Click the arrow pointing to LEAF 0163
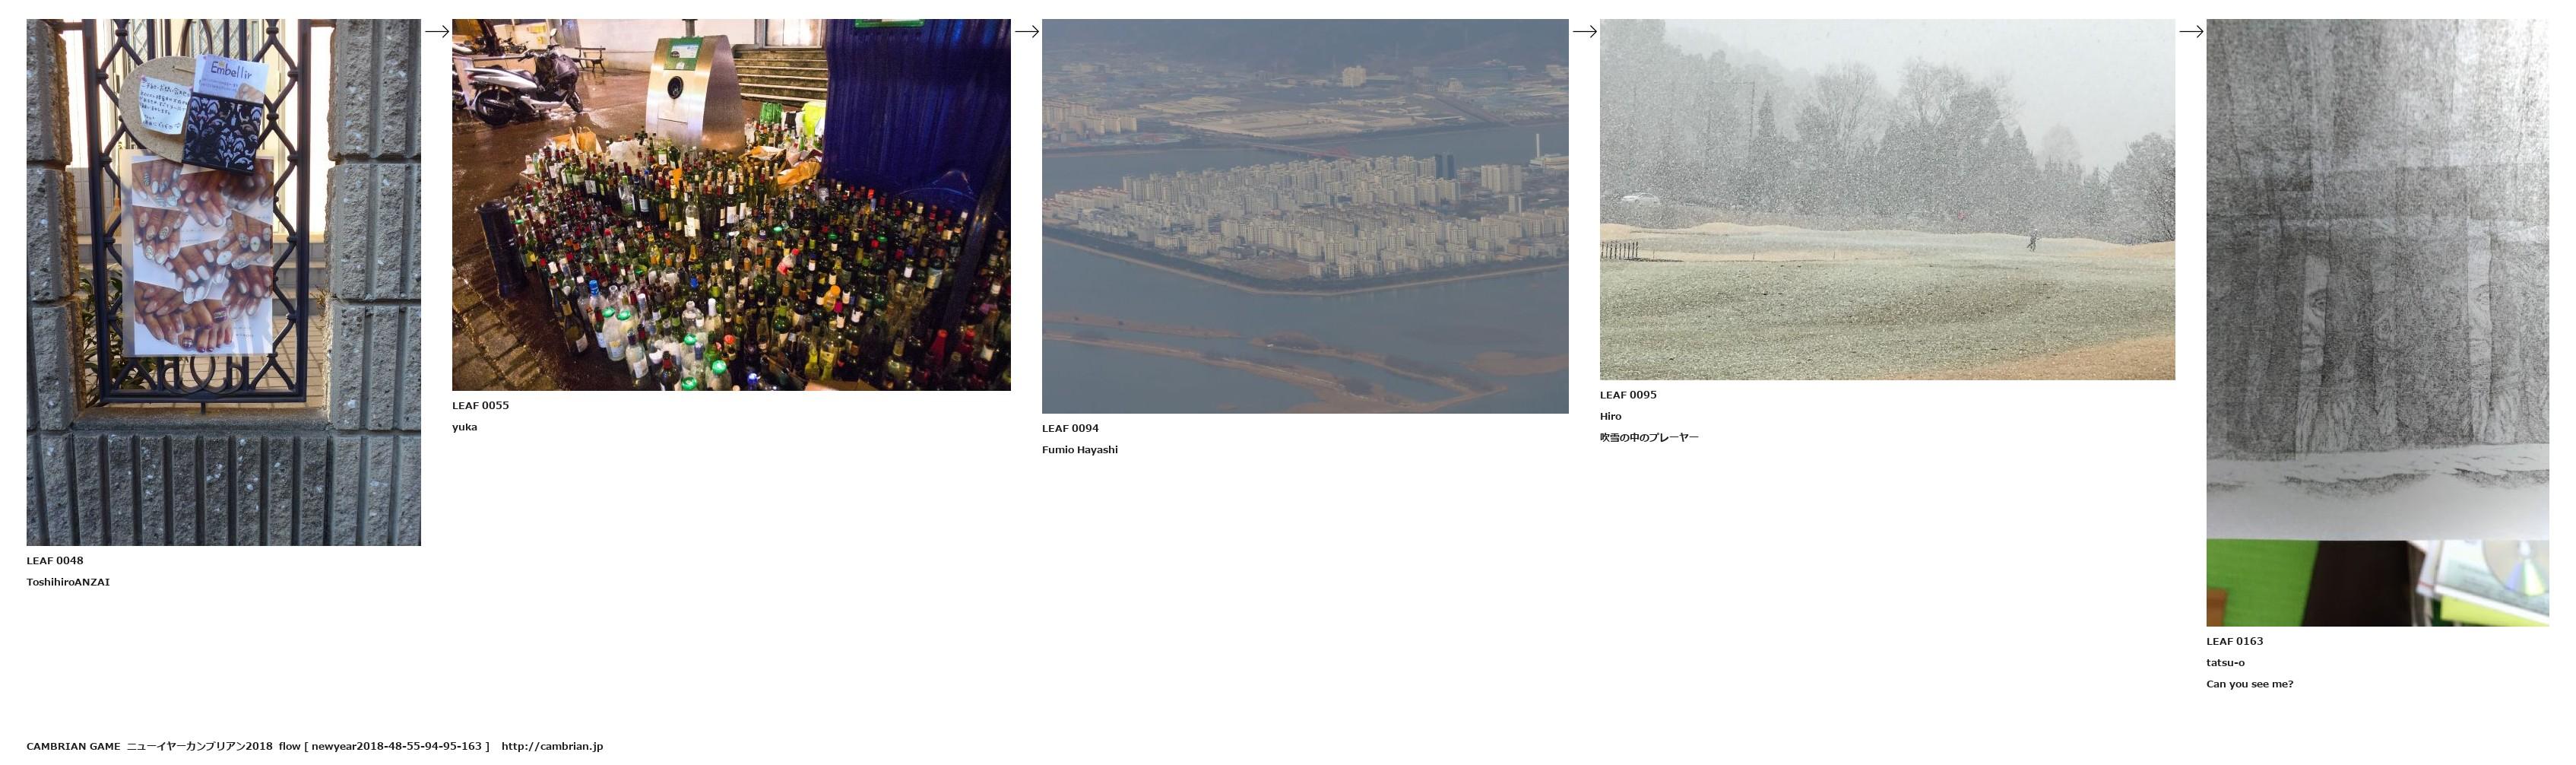The height and width of the screenshot is (765, 2576). [x=2192, y=31]
